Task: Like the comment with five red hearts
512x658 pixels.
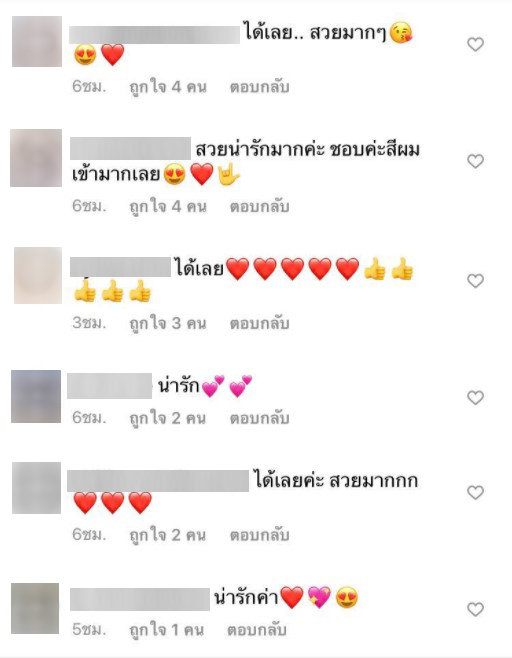Action: click(475, 281)
